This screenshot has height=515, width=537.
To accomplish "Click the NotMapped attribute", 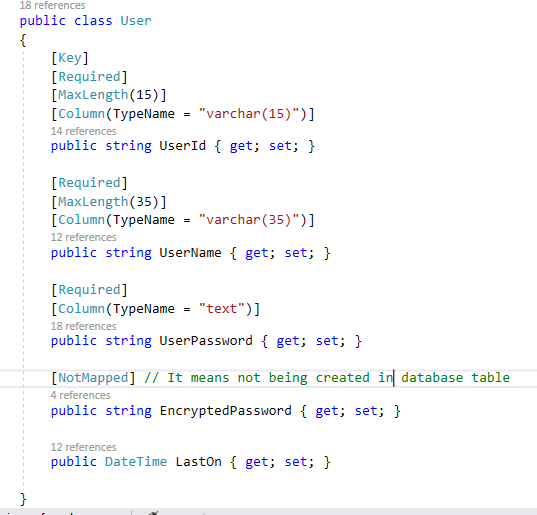I will pos(93,378).
